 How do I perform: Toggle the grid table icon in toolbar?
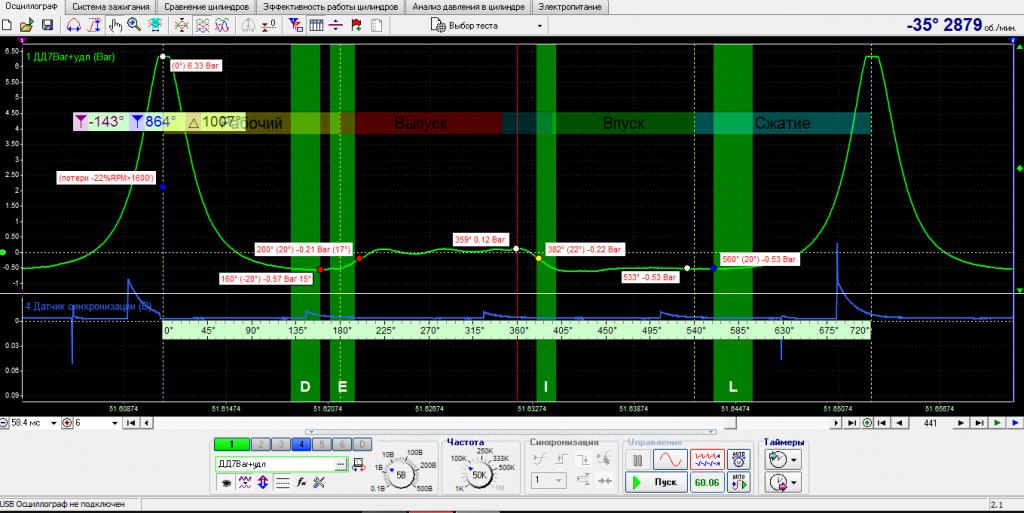[x=316, y=25]
